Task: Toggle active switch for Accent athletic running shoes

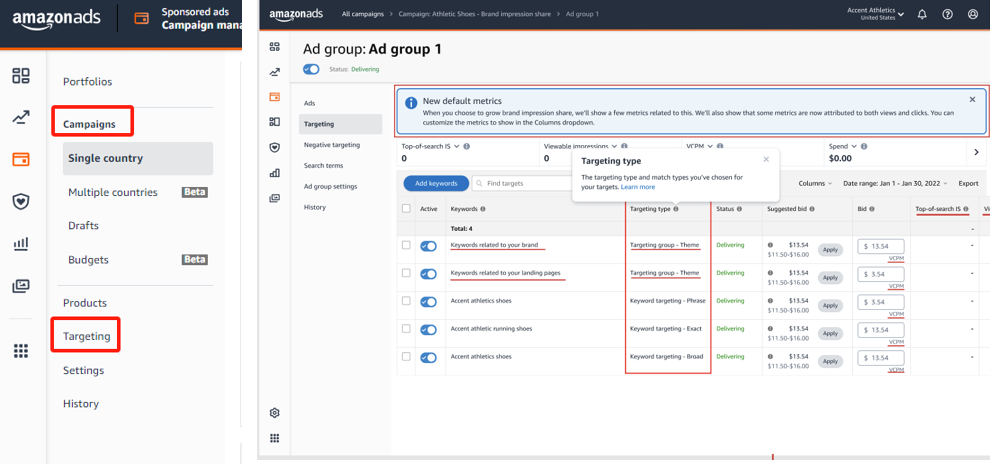Action: (429, 329)
